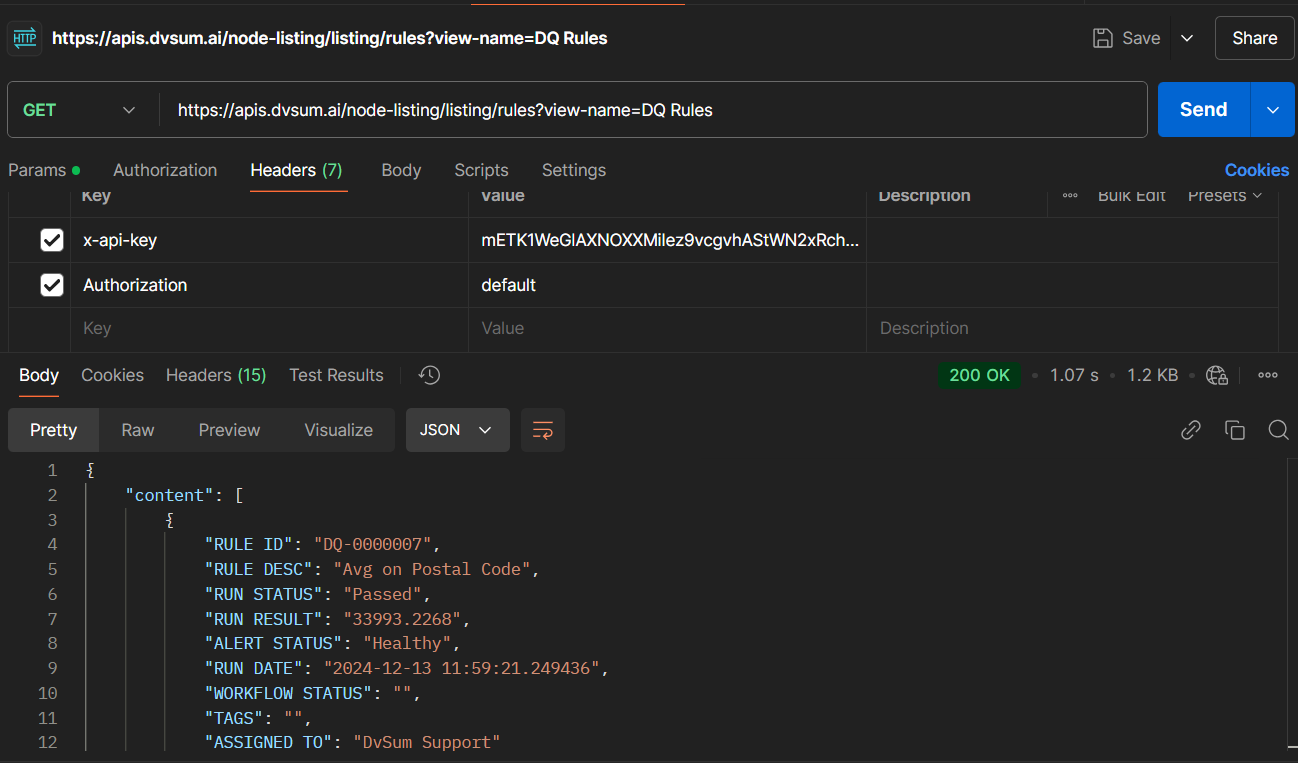Open the GET method dropdown

coord(80,110)
